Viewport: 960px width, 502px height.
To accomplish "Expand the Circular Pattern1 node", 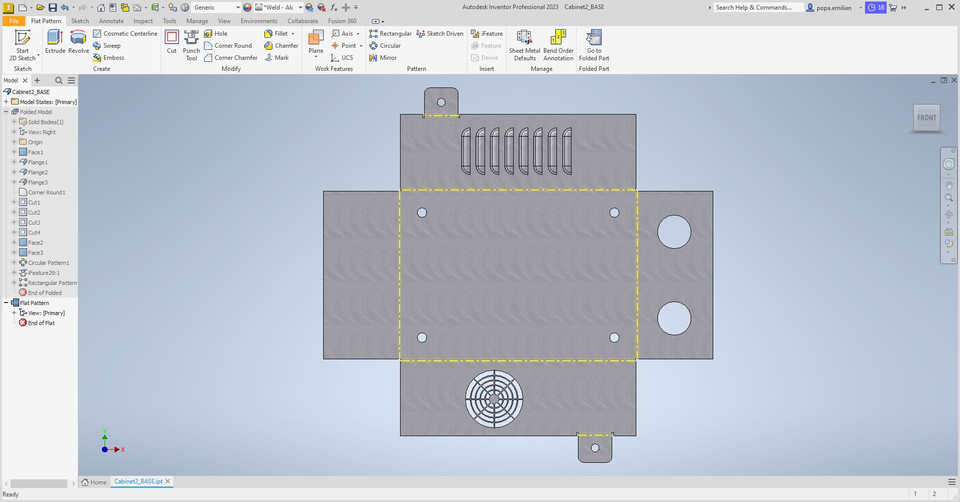I will [x=14, y=263].
